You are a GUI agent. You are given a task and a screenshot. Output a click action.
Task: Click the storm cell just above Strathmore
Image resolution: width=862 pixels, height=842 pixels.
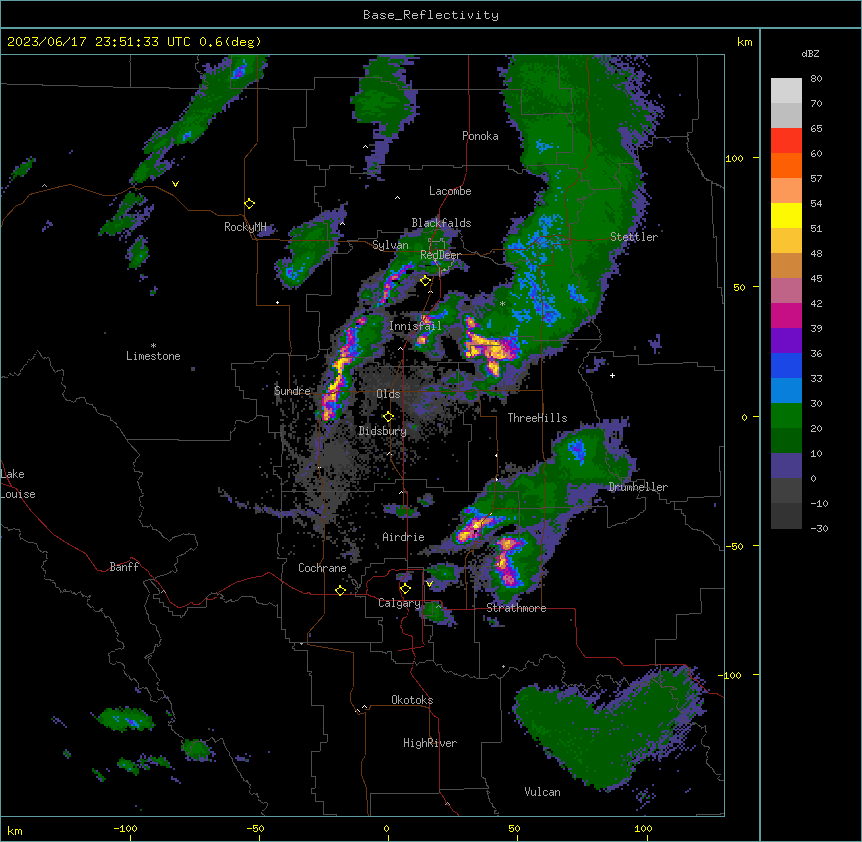509,561
